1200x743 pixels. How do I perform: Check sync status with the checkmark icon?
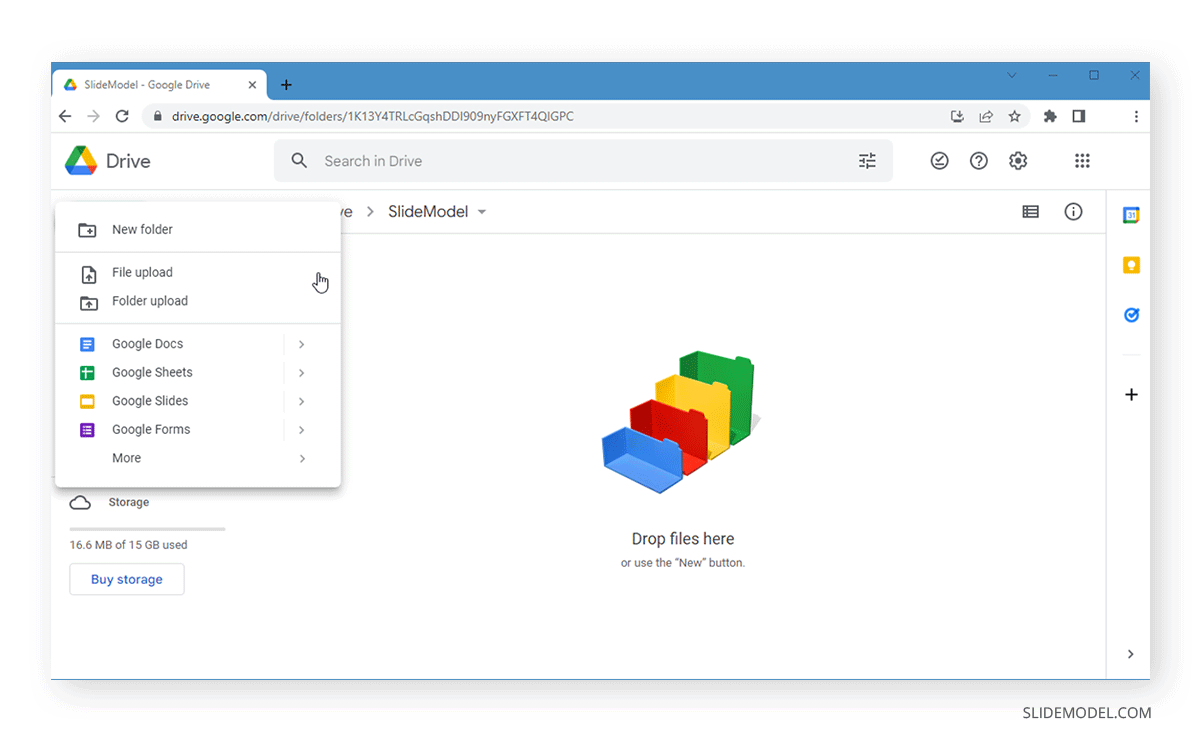pyautogui.click(x=939, y=160)
